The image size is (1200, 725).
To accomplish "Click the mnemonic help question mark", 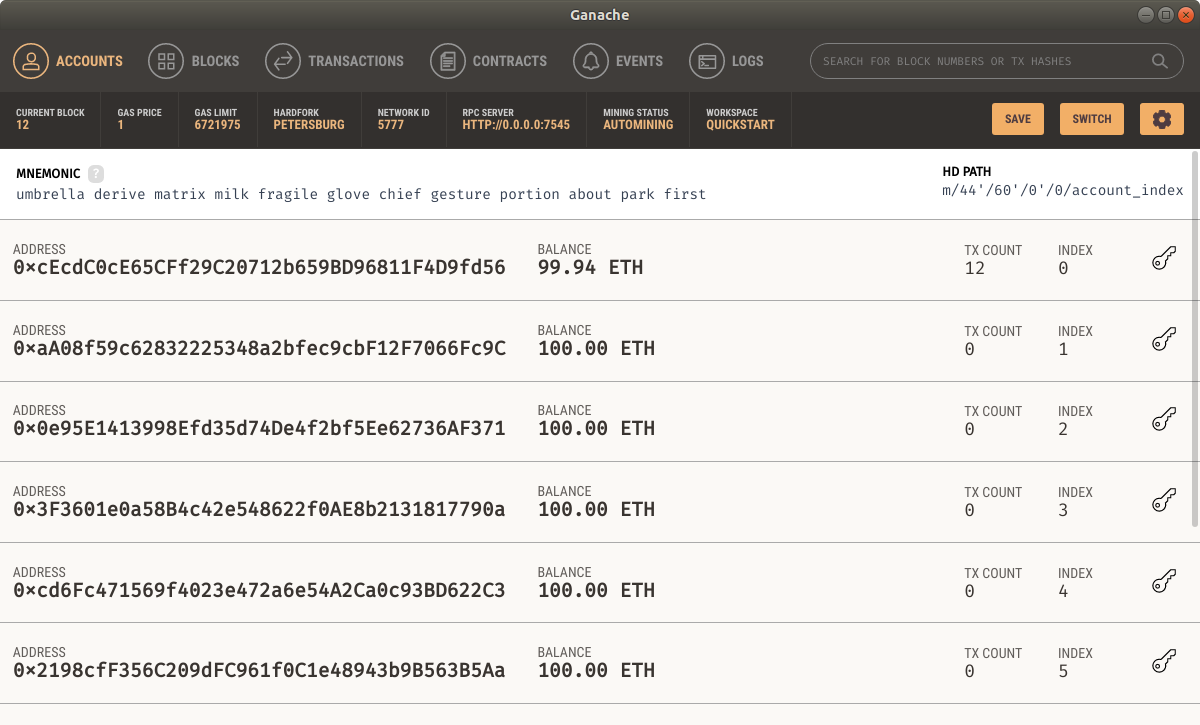I will (96, 173).
